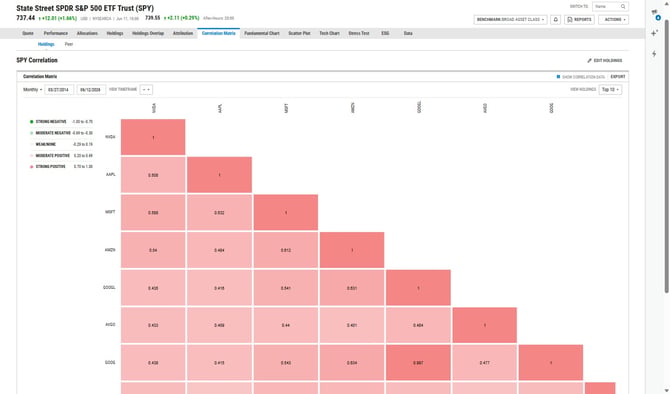The image size is (670, 394).
Task: Click the AVGO row label
Action: click(x=110, y=325)
